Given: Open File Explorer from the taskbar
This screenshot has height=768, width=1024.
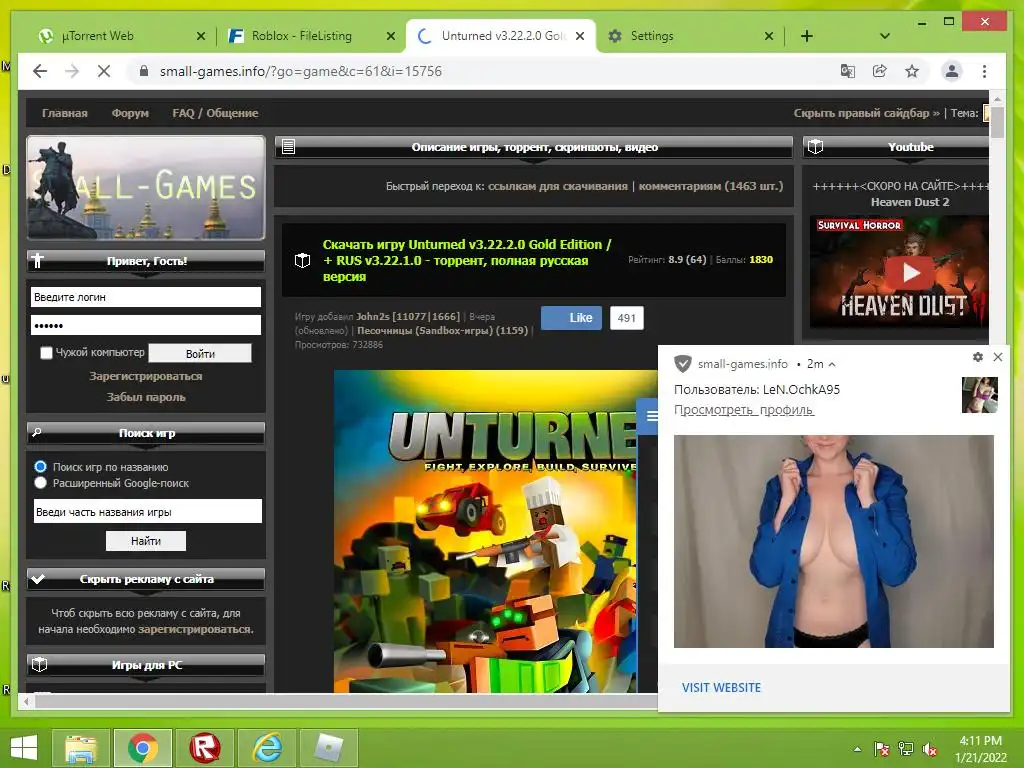Looking at the screenshot, I should point(80,748).
